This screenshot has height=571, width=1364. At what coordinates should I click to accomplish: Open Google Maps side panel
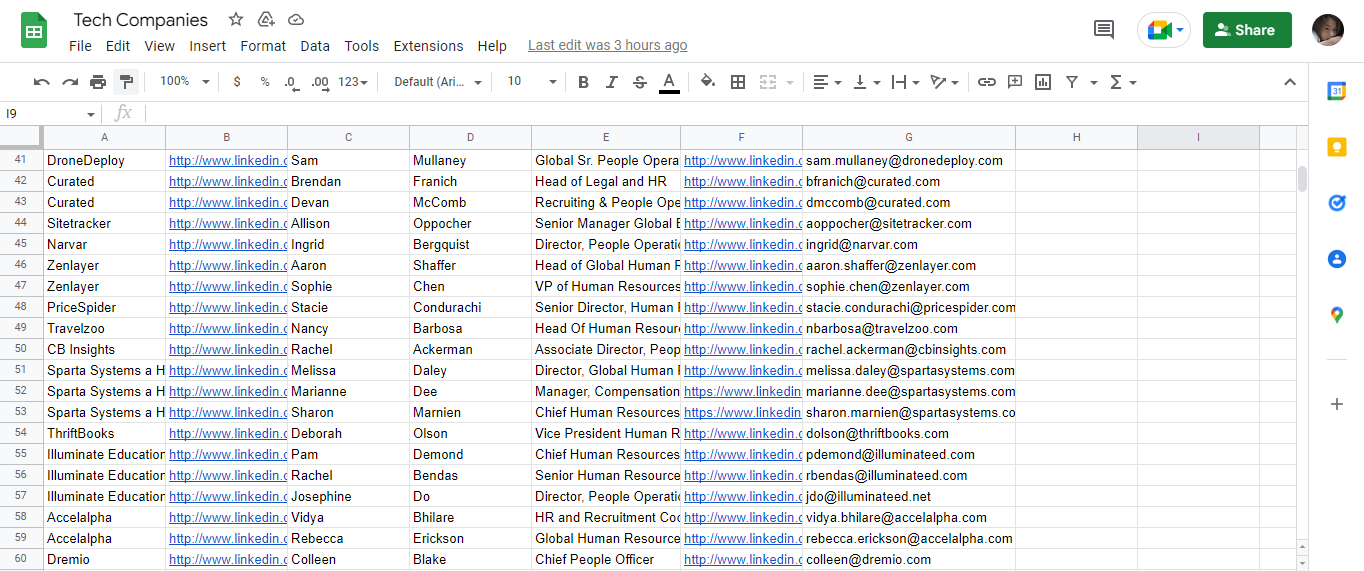1337,315
